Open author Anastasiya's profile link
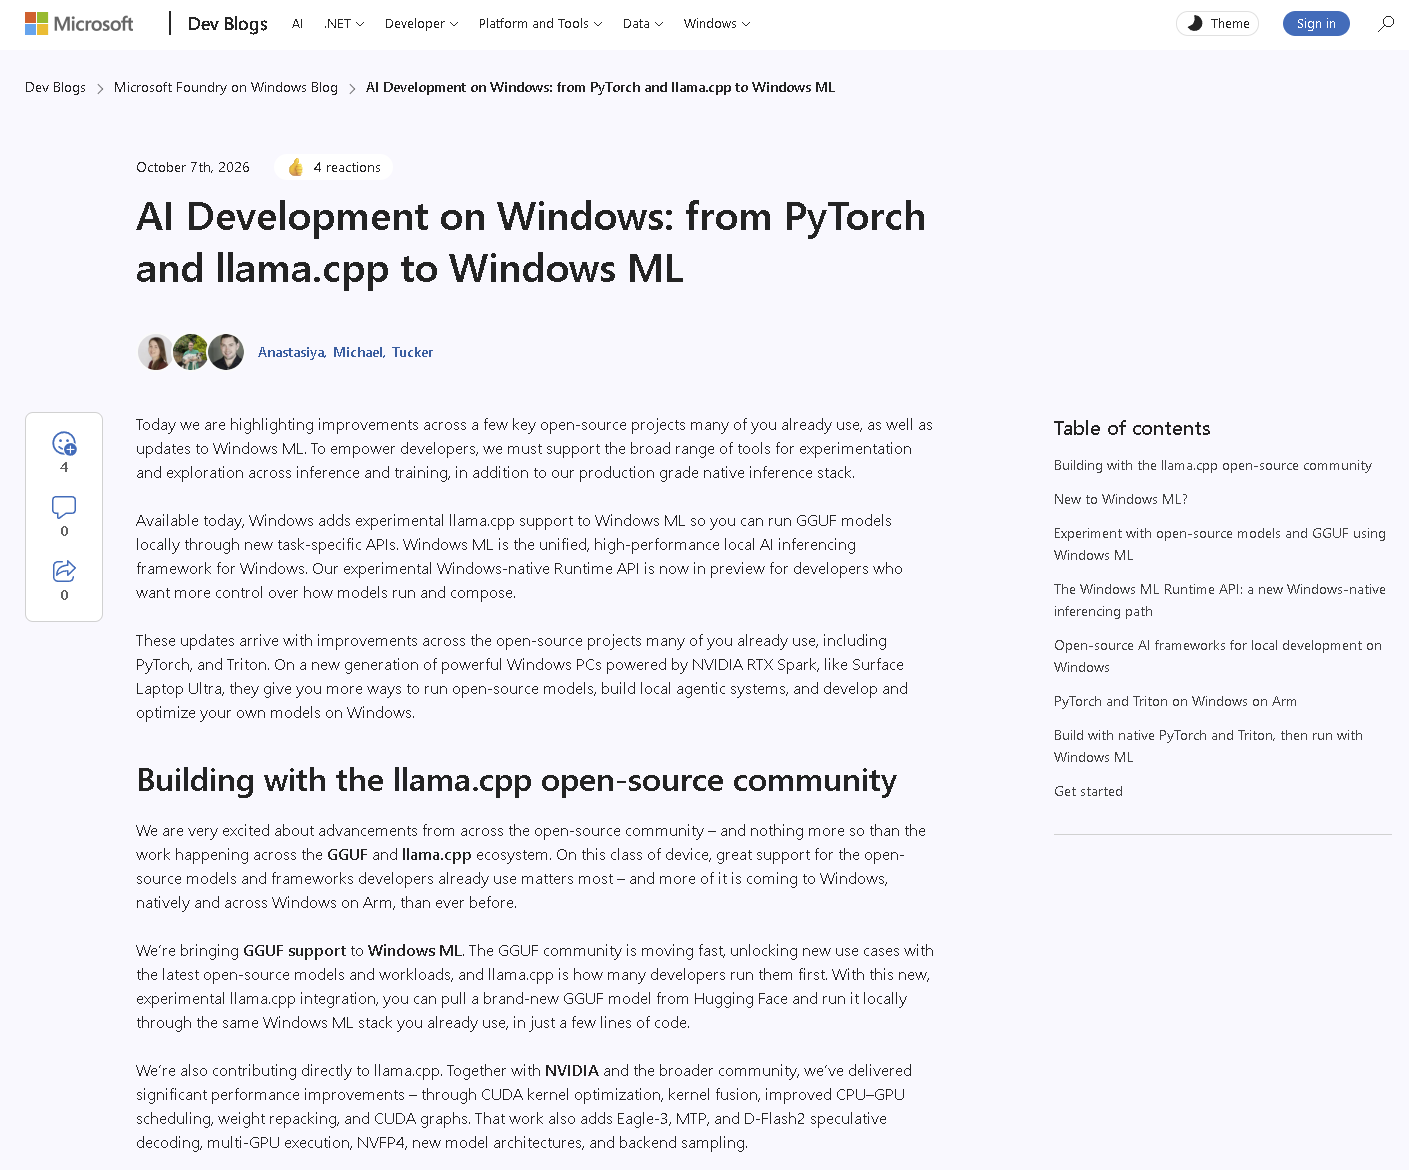Screen dimensions: 1409x1170 (292, 352)
